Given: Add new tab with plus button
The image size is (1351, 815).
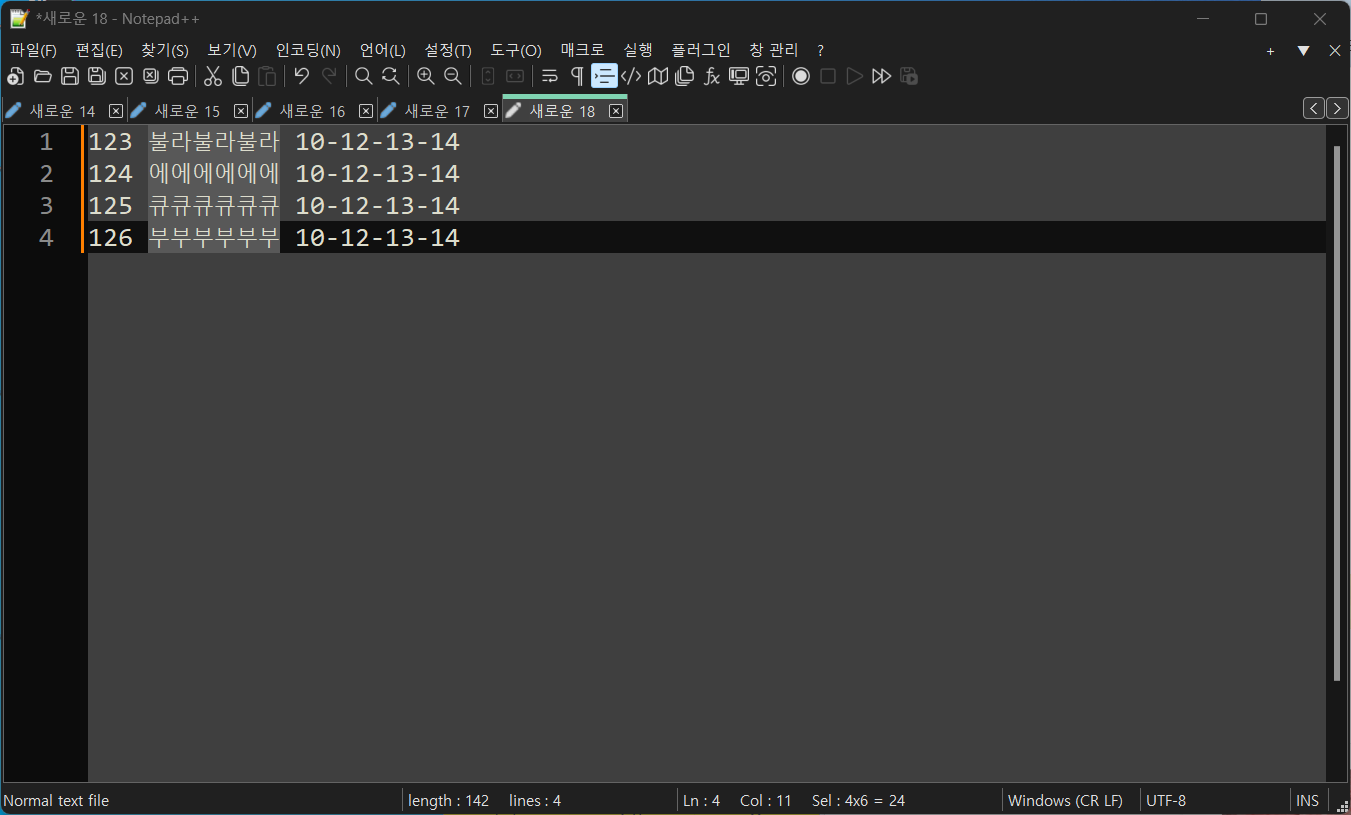Looking at the screenshot, I should pos(1271,51).
